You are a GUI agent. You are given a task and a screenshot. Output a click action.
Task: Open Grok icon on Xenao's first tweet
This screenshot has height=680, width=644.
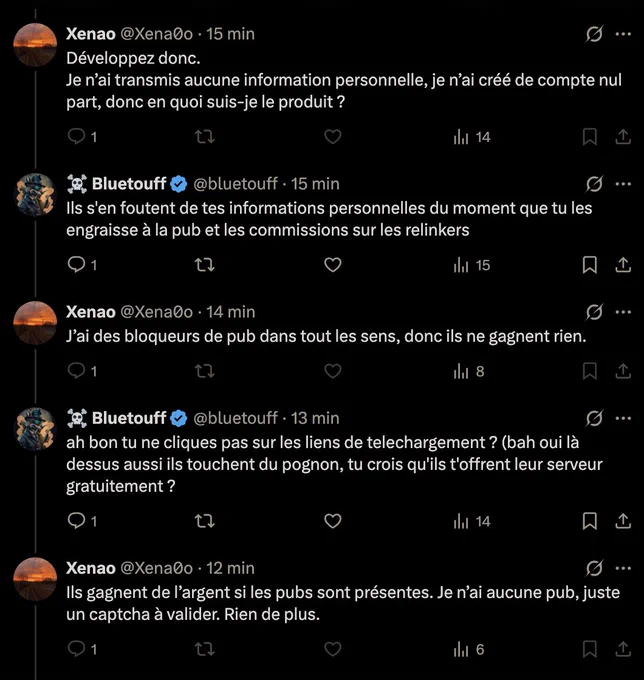[594, 34]
